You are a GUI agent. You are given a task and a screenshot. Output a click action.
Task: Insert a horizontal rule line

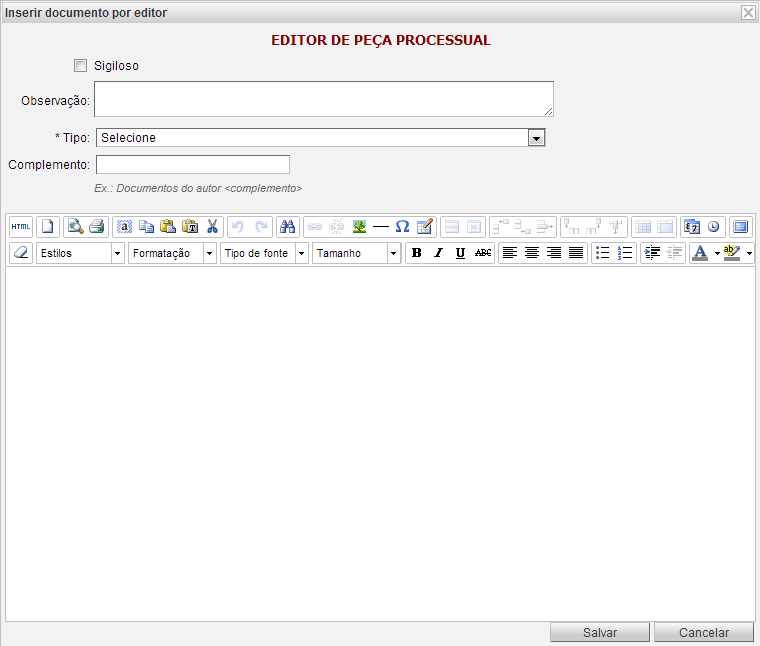tap(381, 226)
